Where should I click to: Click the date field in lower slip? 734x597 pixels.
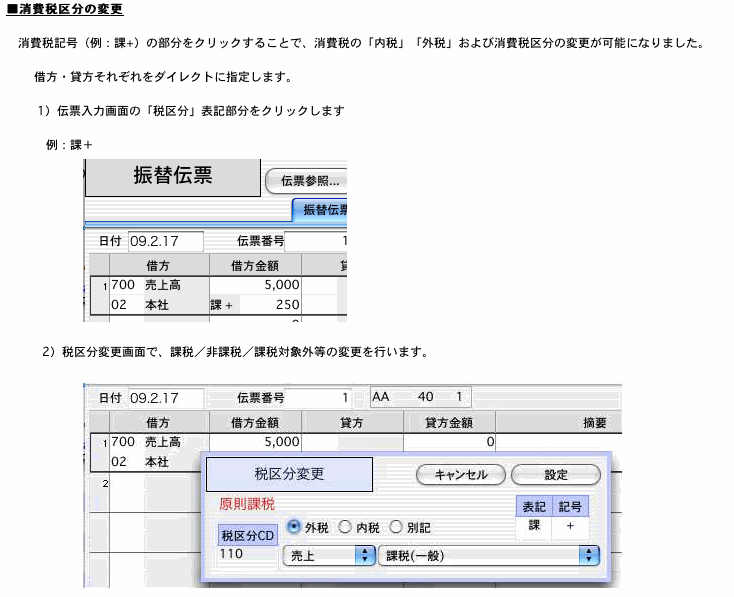[x=165, y=397]
